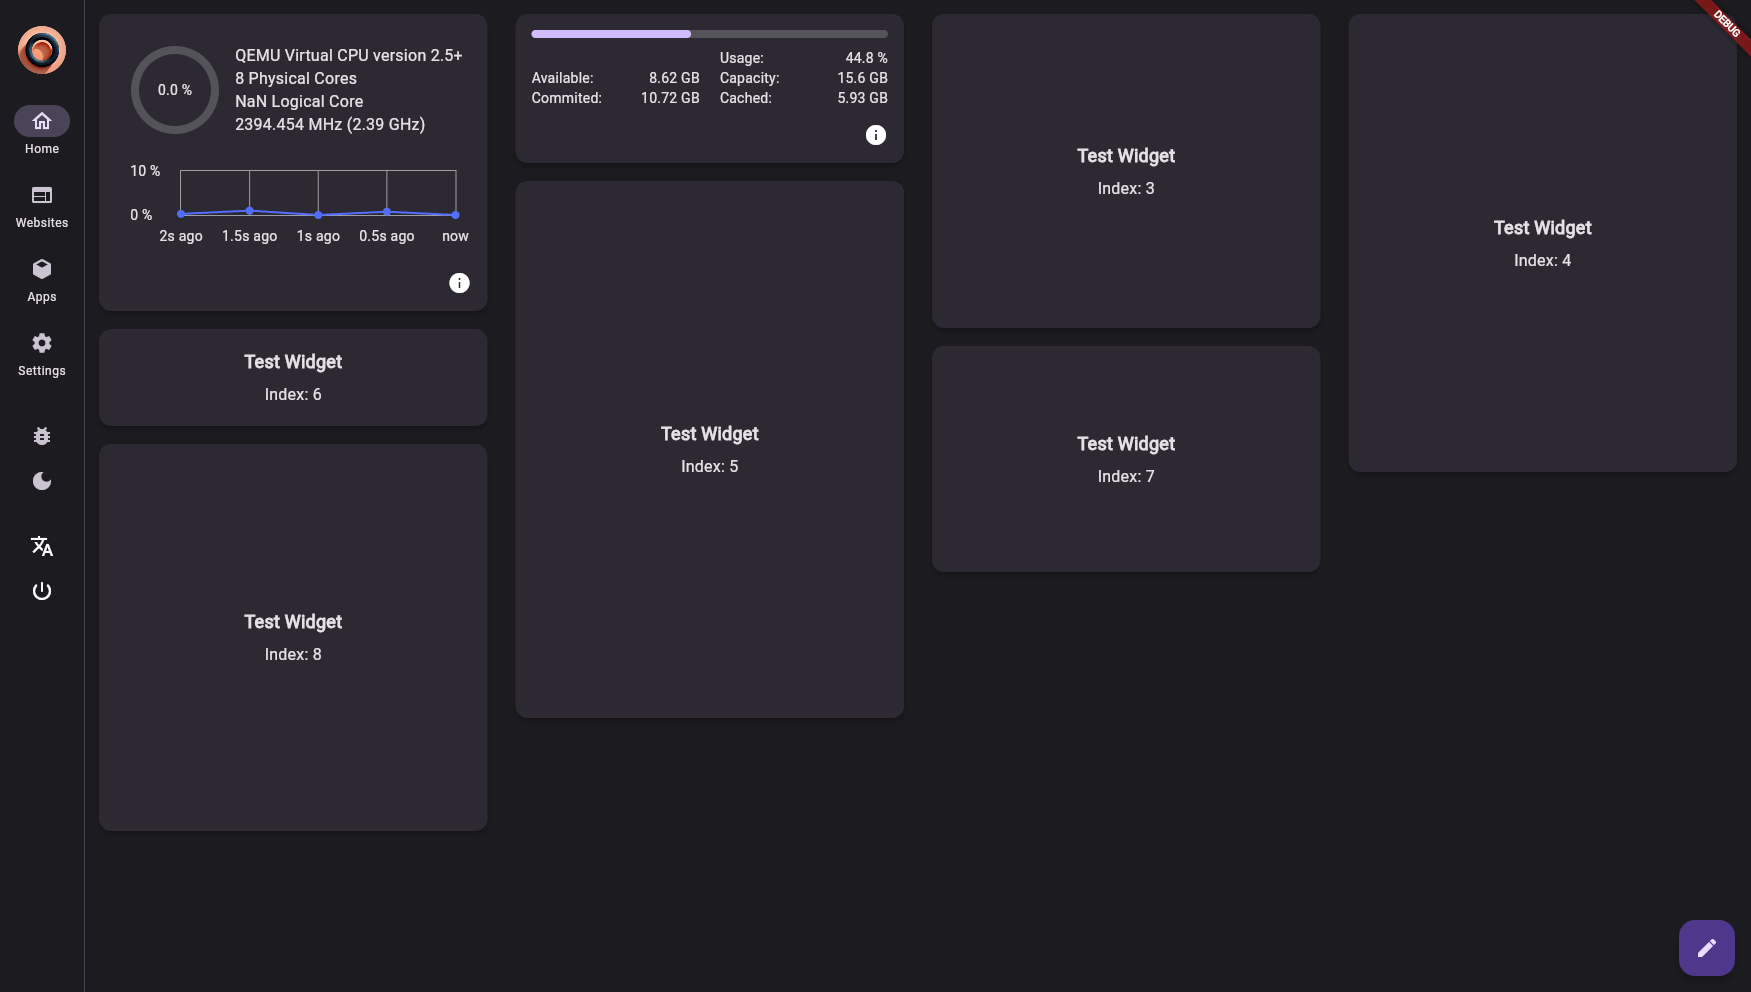Image resolution: width=1751 pixels, height=992 pixels.
Task: Click the '2394.454 MHz (2.39 GHz)' text
Action: (x=330, y=125)
